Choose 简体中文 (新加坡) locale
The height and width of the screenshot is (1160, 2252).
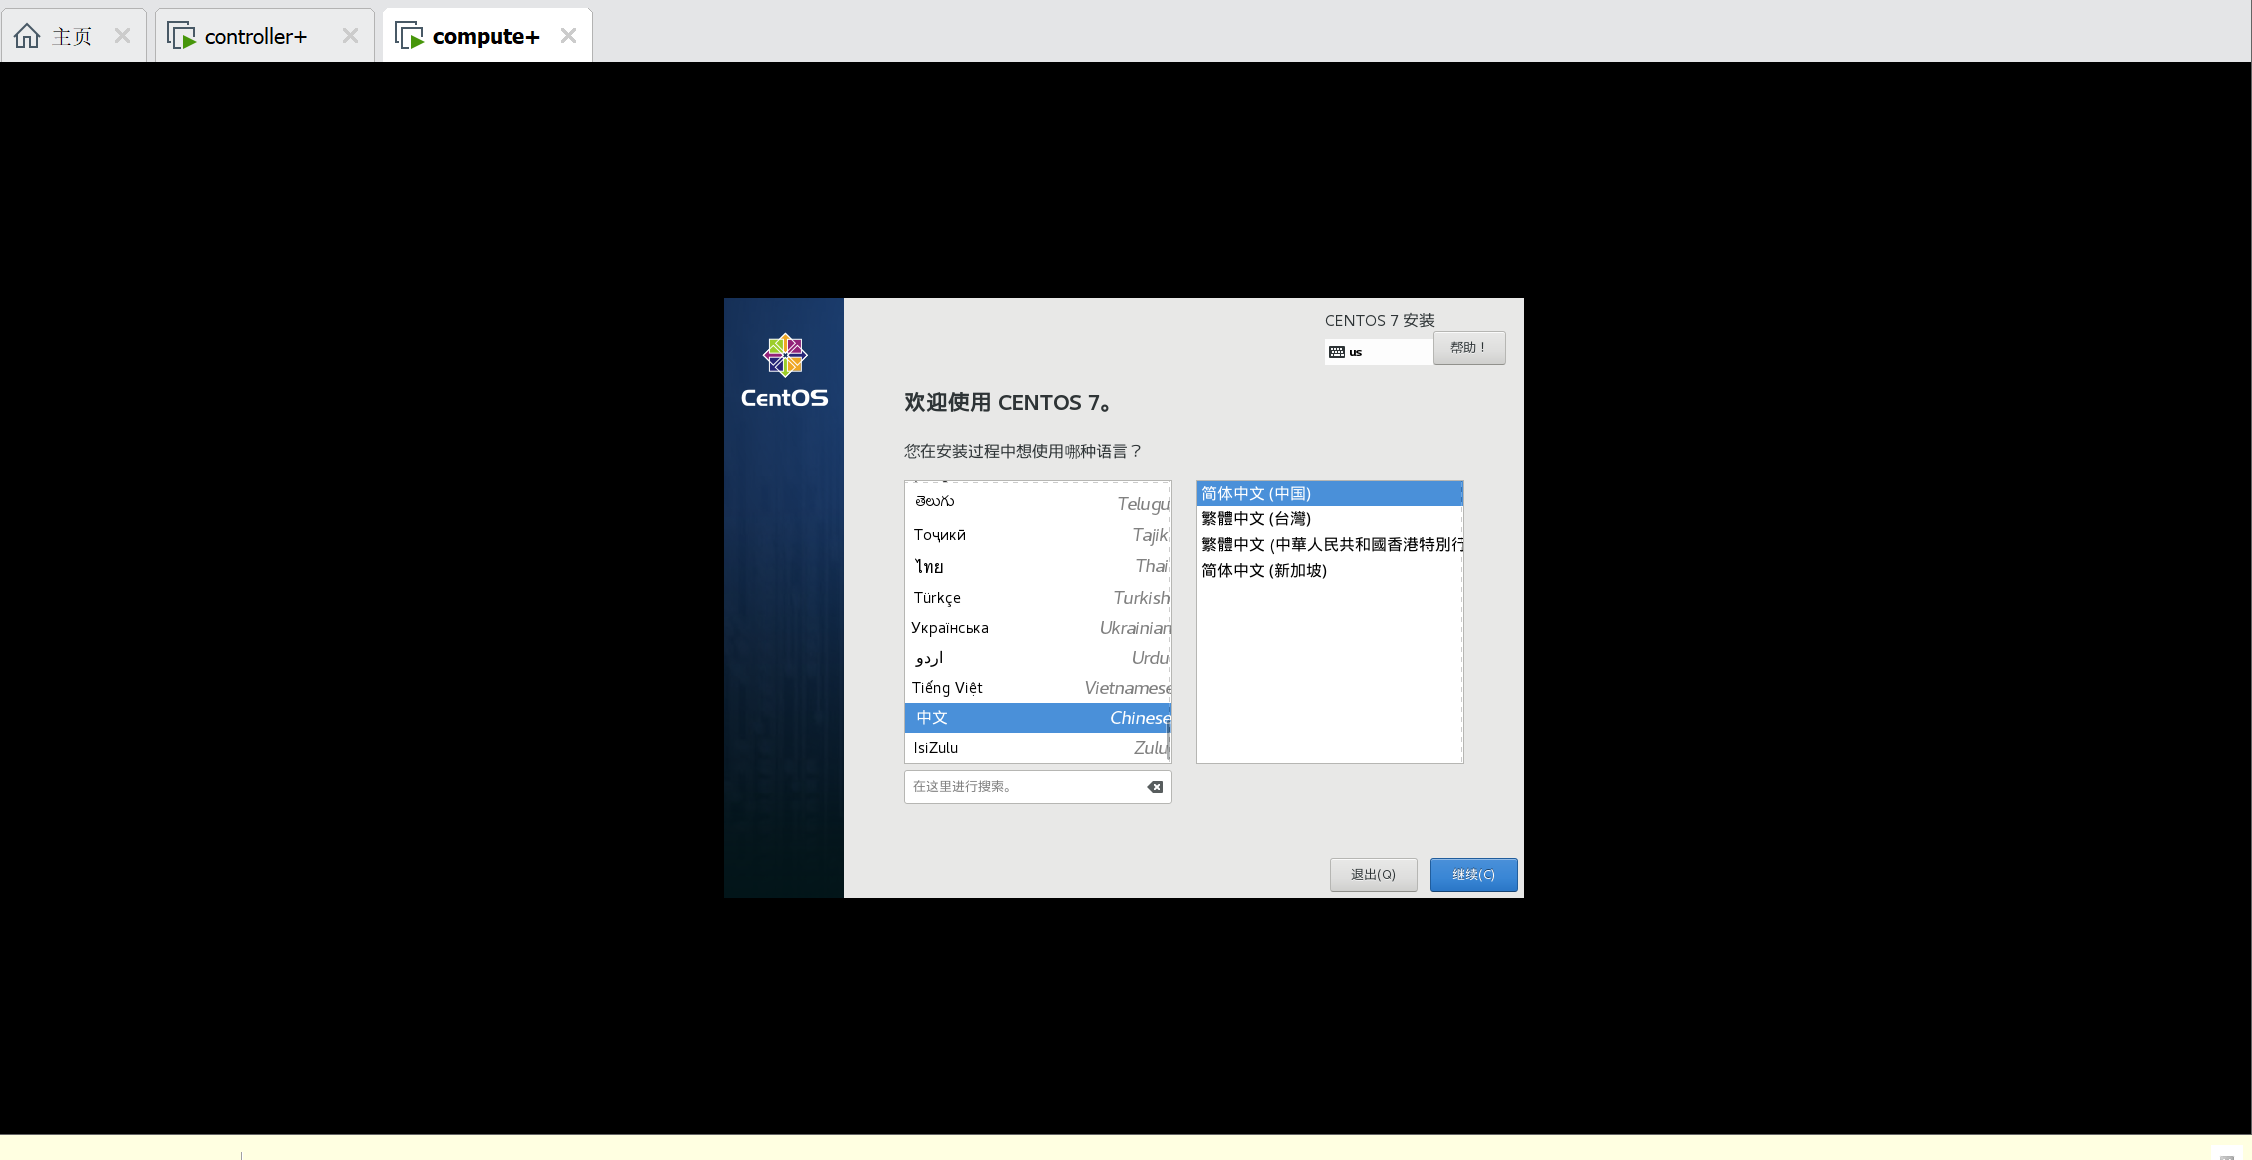1329,570
